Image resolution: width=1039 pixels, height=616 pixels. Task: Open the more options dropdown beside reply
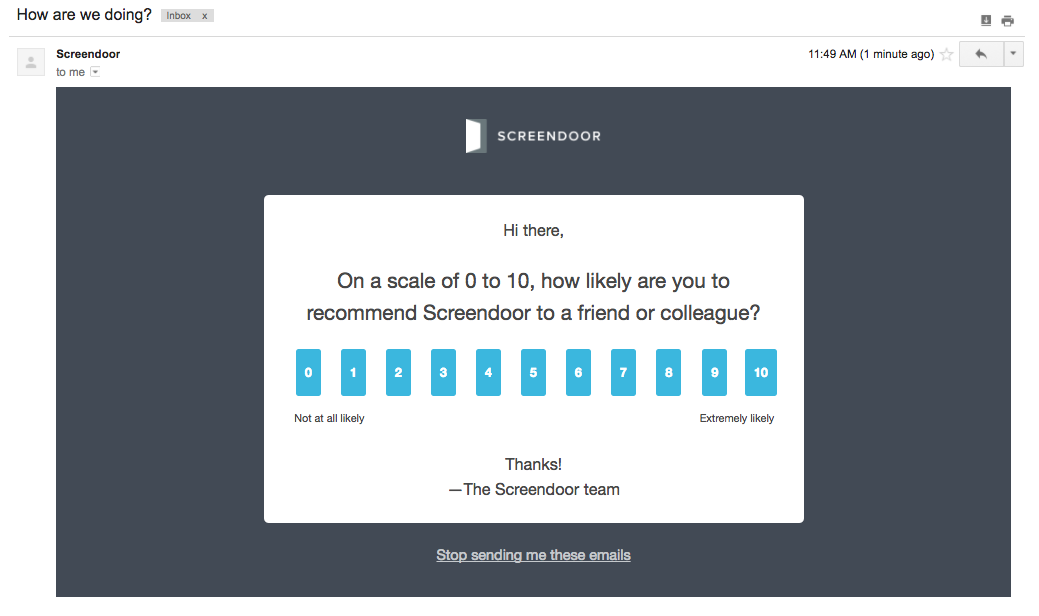1013,55
